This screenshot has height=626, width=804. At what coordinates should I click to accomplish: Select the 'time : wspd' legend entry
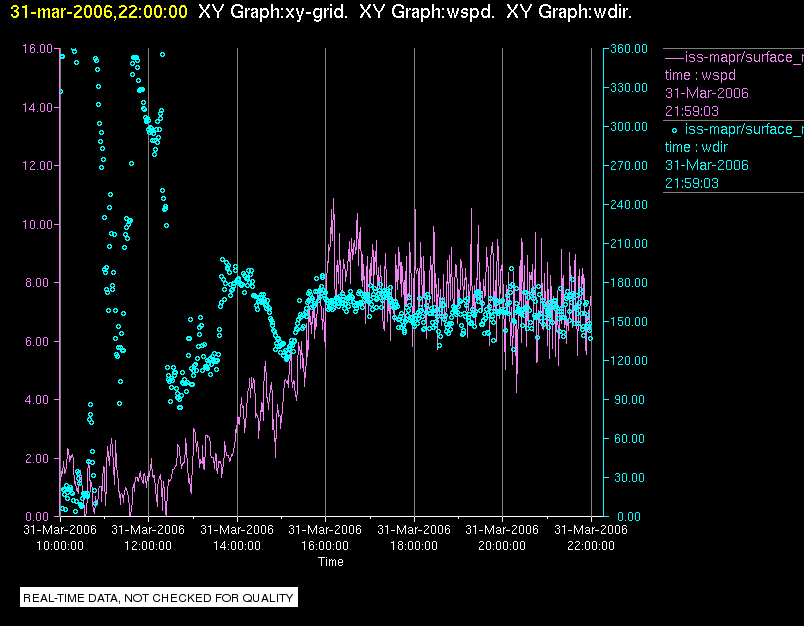pyautogui.click(x=700, y=75)
